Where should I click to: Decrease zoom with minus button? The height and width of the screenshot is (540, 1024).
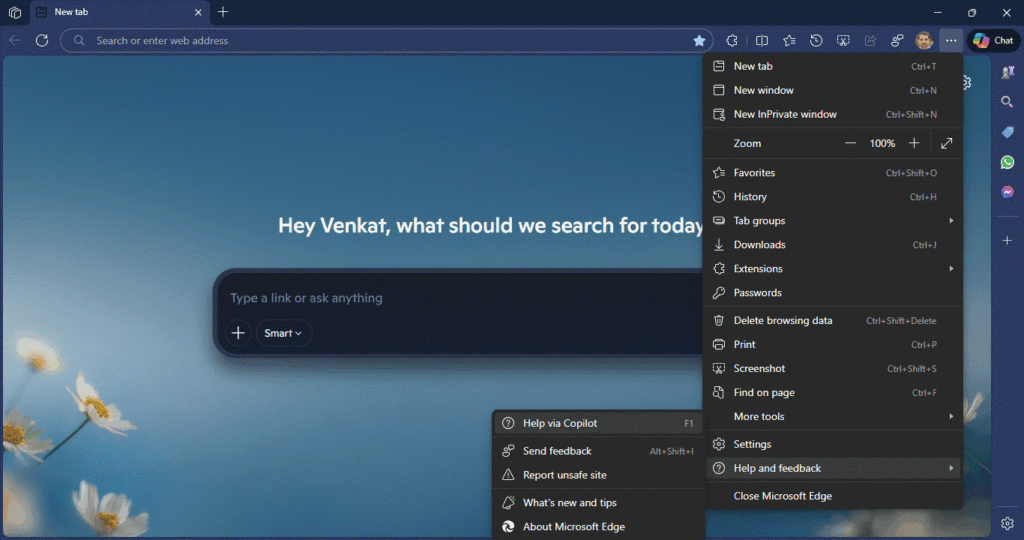tap(850, 143)
